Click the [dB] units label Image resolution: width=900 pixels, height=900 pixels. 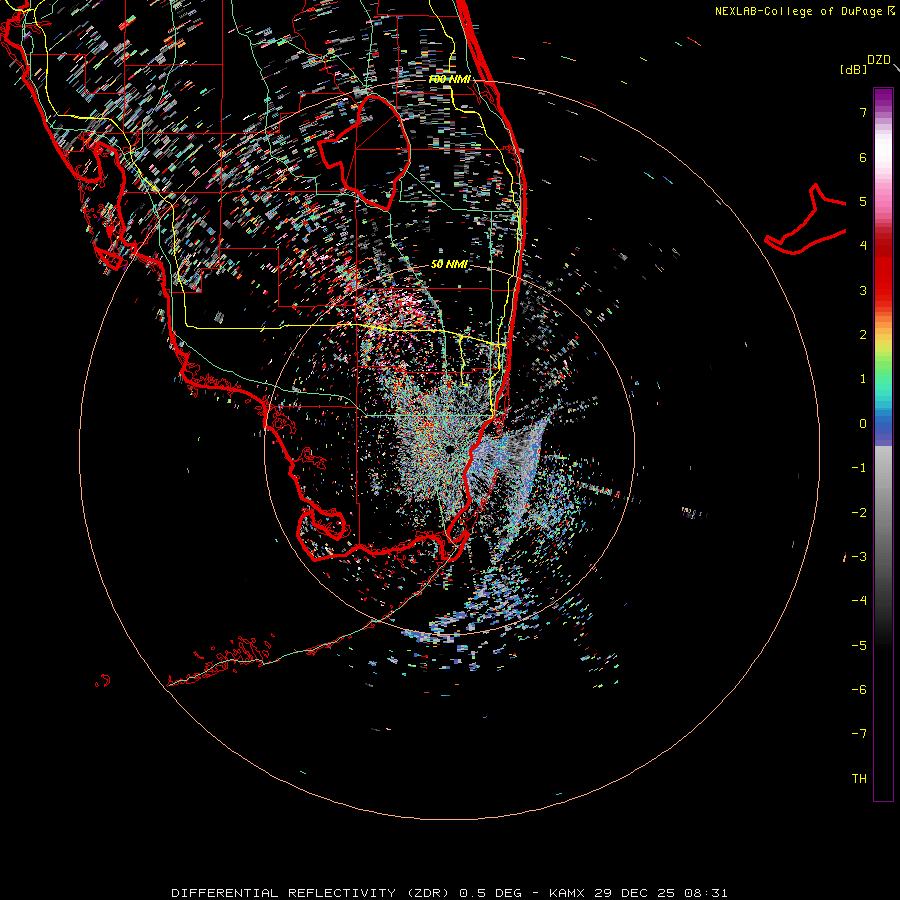pos(854,69)
